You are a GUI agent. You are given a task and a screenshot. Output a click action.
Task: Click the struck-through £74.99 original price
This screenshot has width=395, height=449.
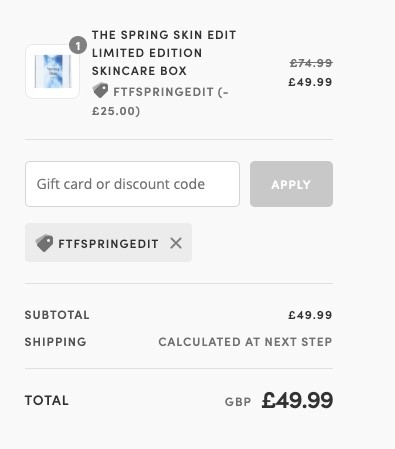pos(311,63)
